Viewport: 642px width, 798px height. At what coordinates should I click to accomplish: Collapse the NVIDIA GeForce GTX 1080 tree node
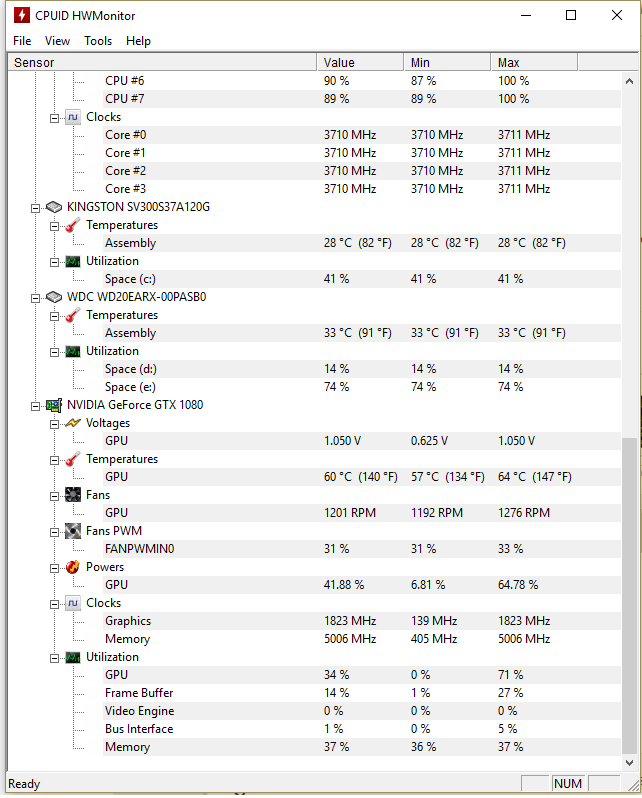tap(35, 406)
